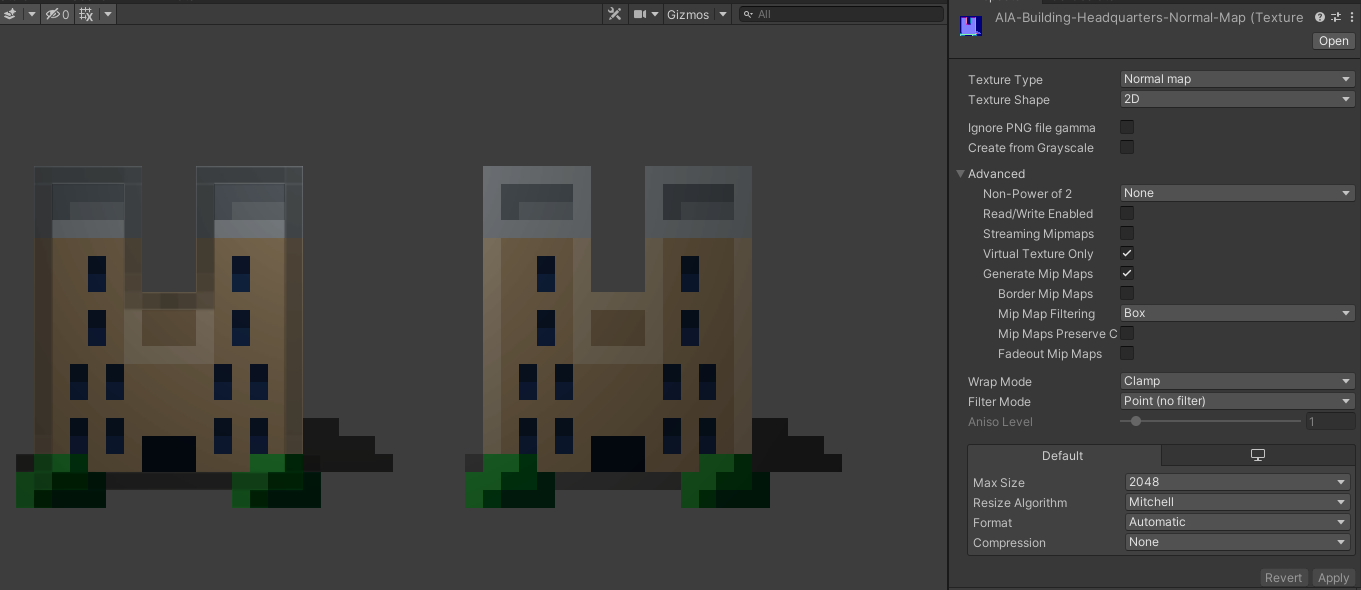Click the Open button
The height and width of the screenshot is (590, 1361).
1333,41
